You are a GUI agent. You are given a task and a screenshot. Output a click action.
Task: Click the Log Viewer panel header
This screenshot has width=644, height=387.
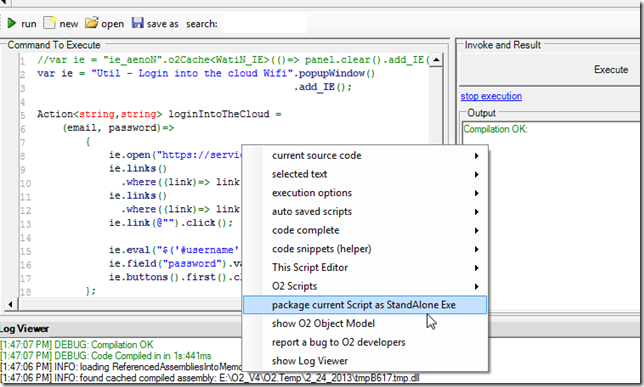pos(25,329)
